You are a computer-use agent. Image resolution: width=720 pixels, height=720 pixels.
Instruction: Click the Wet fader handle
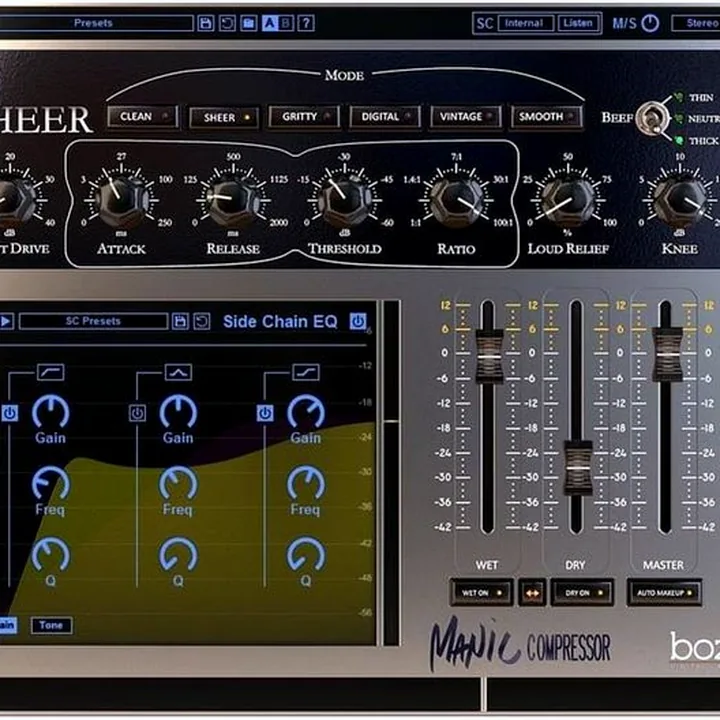pos(489,356)
